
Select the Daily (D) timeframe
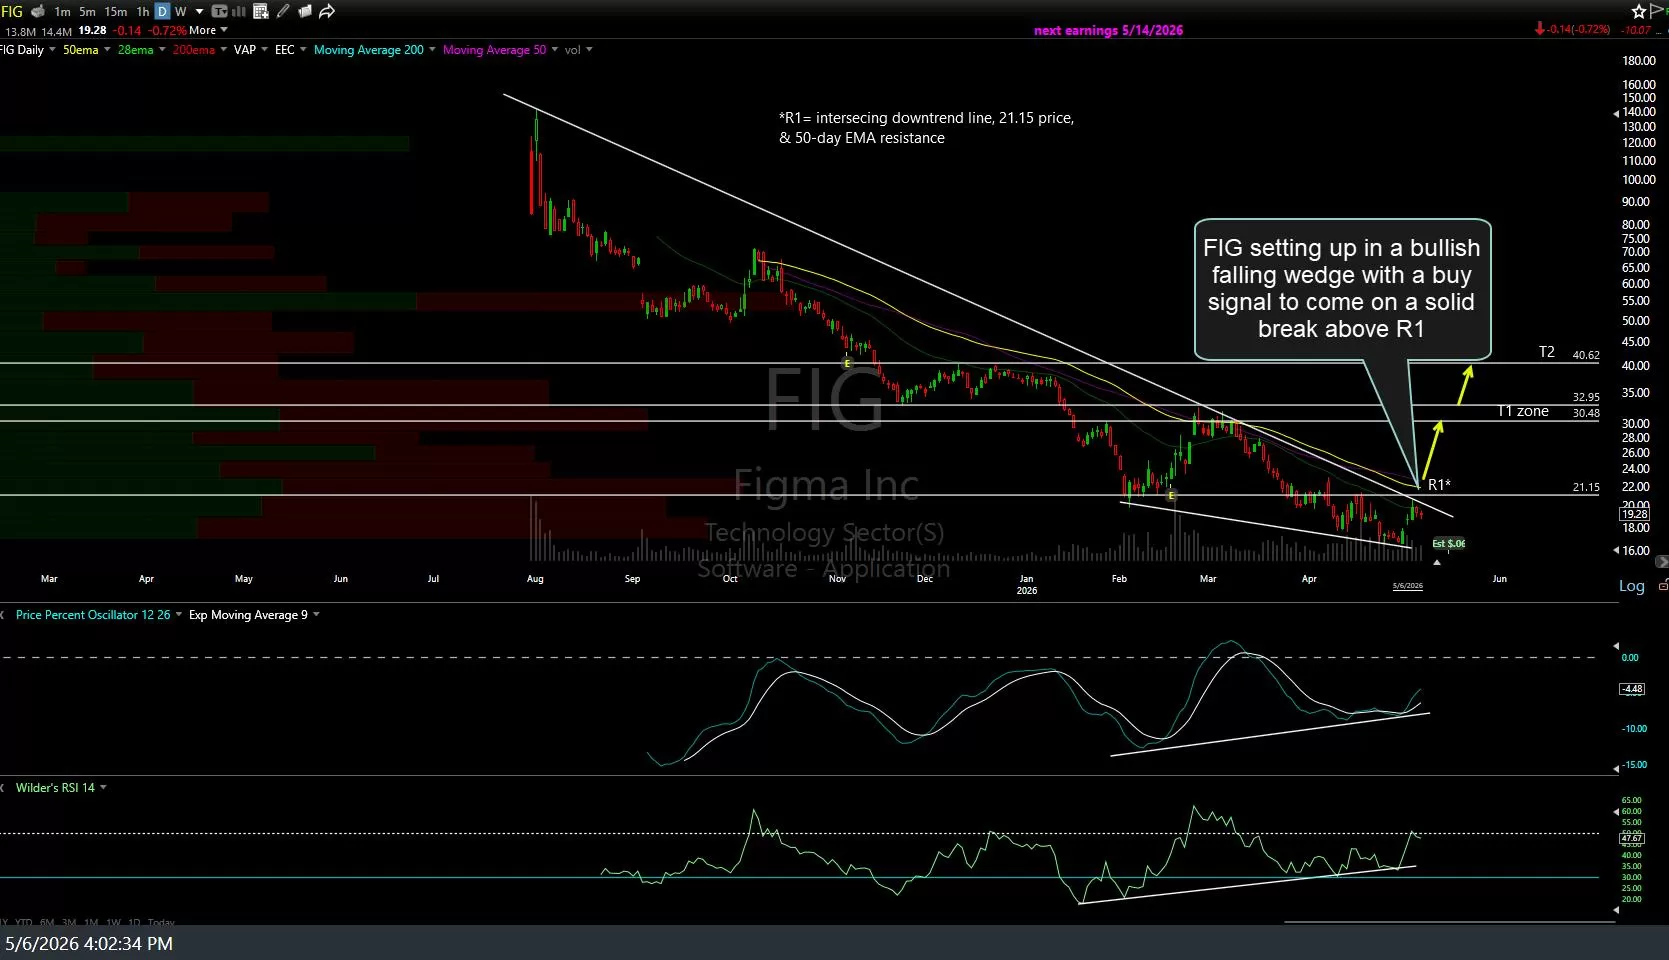(162, 12)
